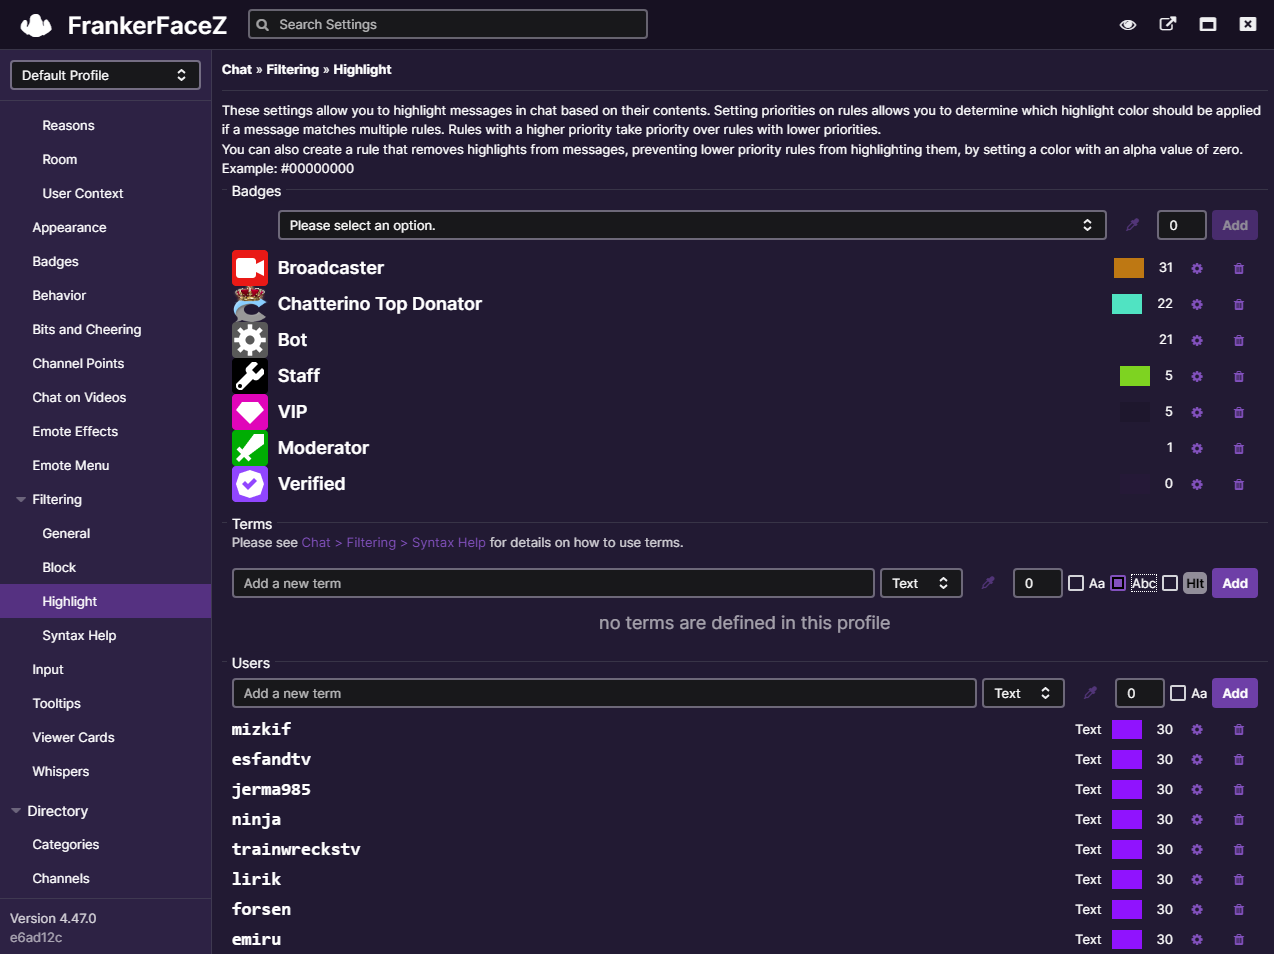
Task: Click the Add button for Users
Action: (x=1235, y=693)
